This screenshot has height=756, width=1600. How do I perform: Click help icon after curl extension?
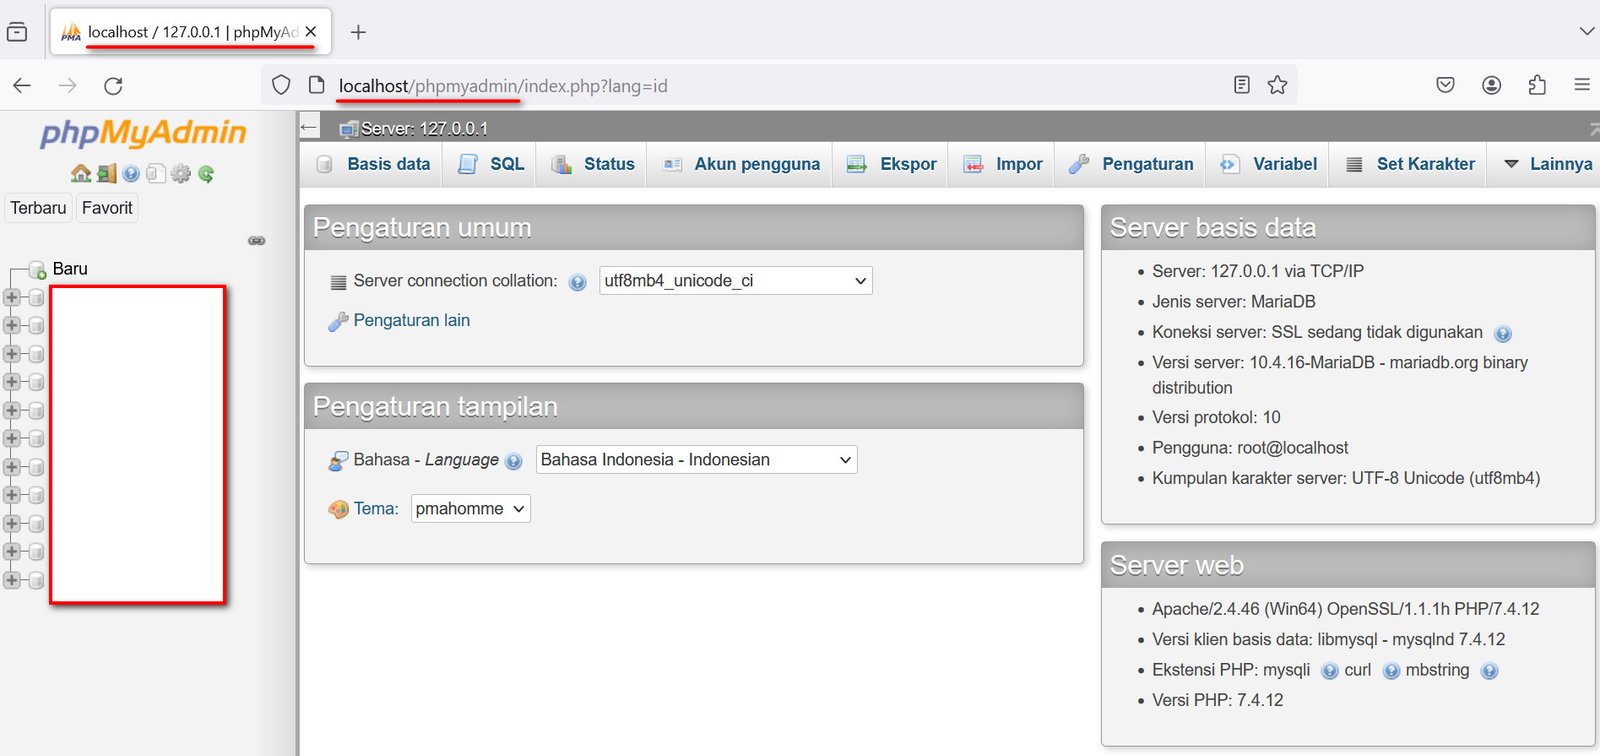click(x=1391, y=671)
